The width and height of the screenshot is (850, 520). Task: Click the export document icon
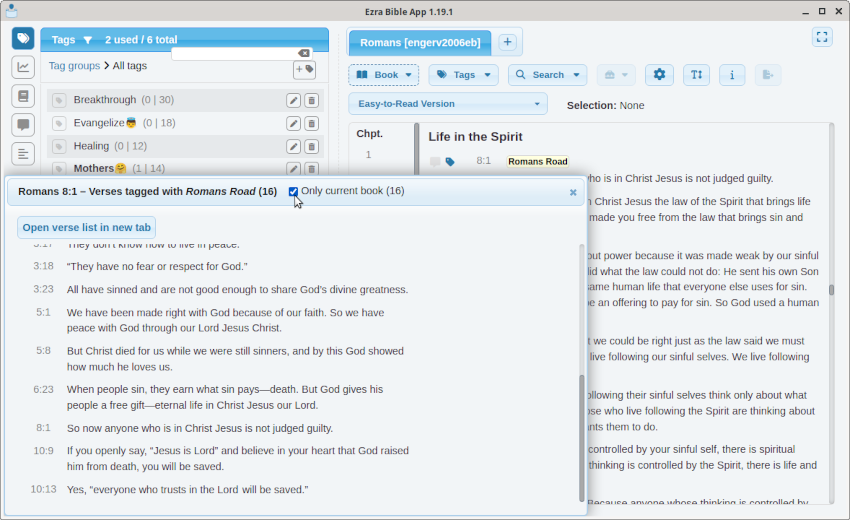[768, 75]
